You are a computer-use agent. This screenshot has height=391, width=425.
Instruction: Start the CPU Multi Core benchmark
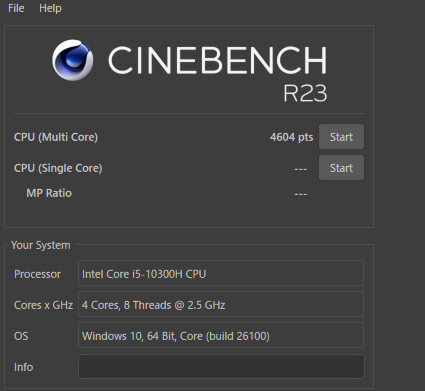(341, 137)
